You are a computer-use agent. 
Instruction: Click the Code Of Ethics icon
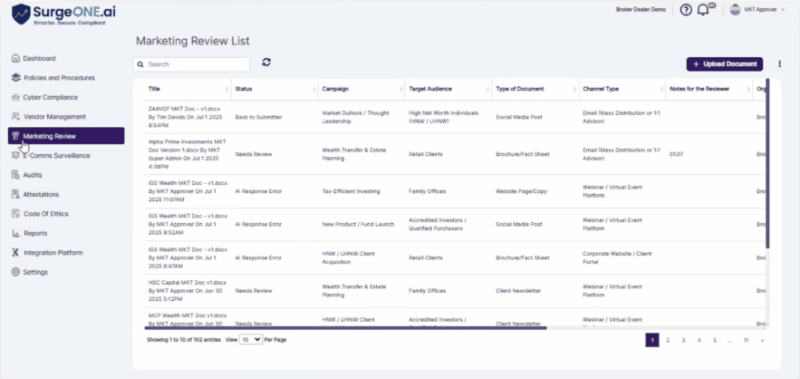tap(16, 214)
